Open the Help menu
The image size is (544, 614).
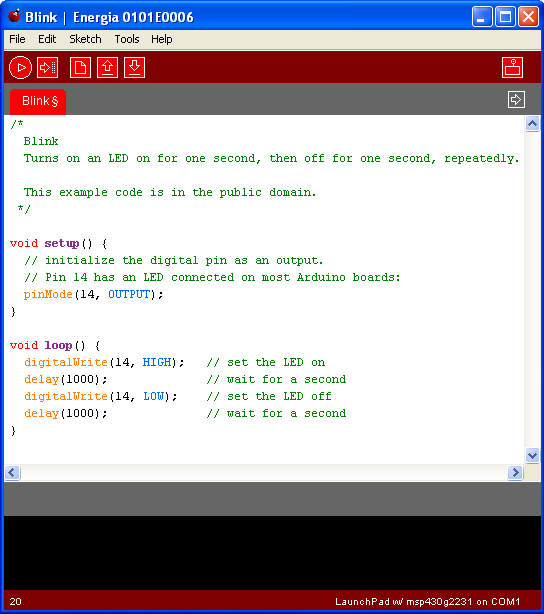[x=162, y=39]
